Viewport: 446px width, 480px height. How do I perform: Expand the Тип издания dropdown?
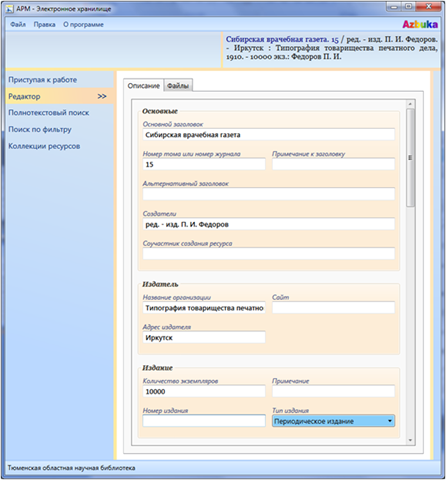tap(333, 421)
